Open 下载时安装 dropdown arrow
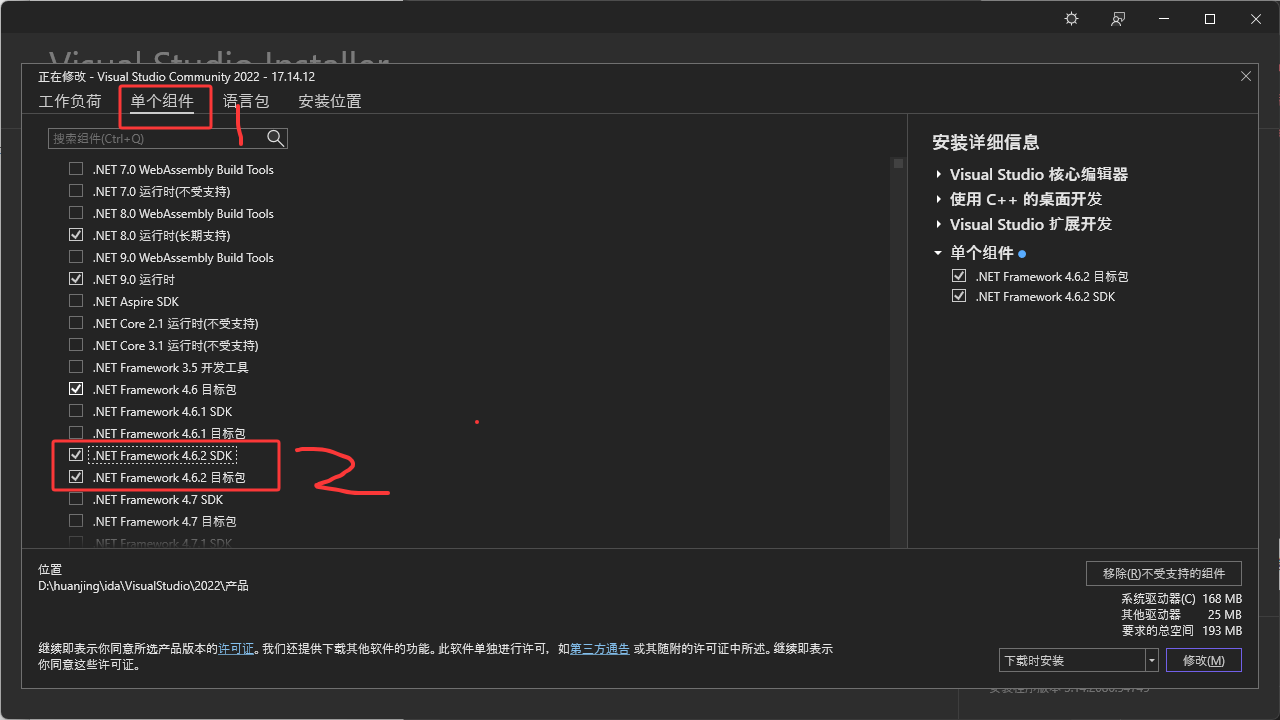The image size is (1280, 720). tap(1152, 660)
